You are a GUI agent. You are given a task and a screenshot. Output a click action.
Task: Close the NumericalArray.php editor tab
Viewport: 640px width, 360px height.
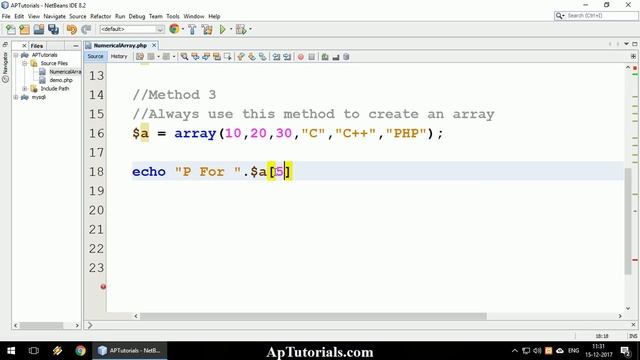coord(154,45)
